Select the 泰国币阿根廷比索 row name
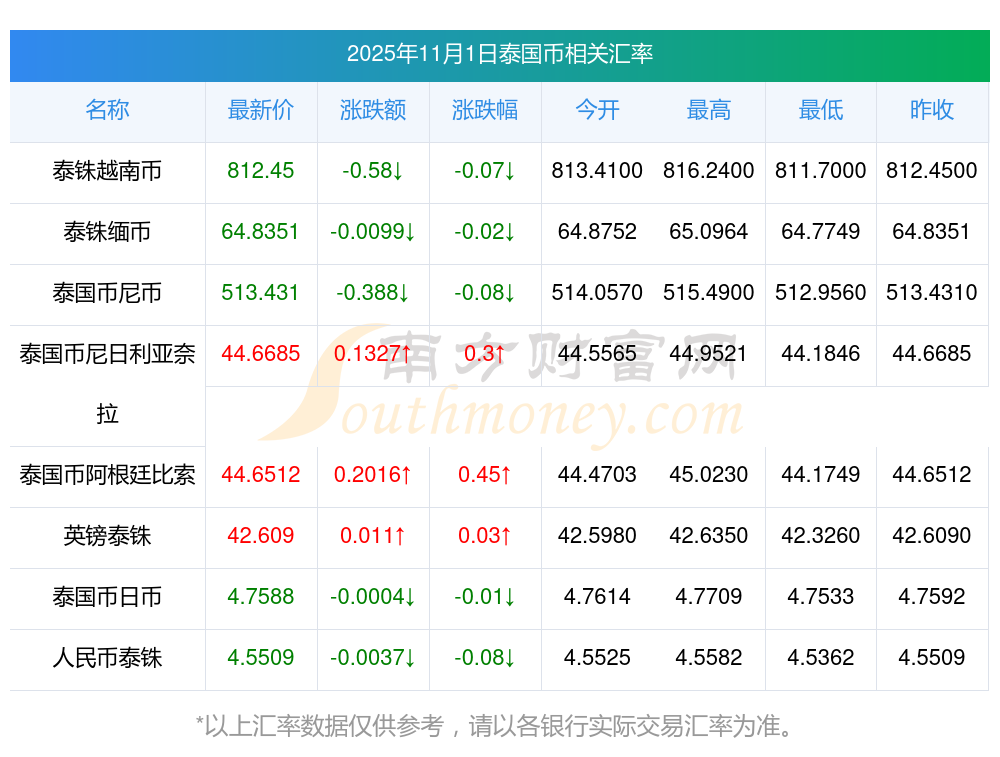Image resolution: width=1000 pixels, height=757 pixels. (107, 475)
